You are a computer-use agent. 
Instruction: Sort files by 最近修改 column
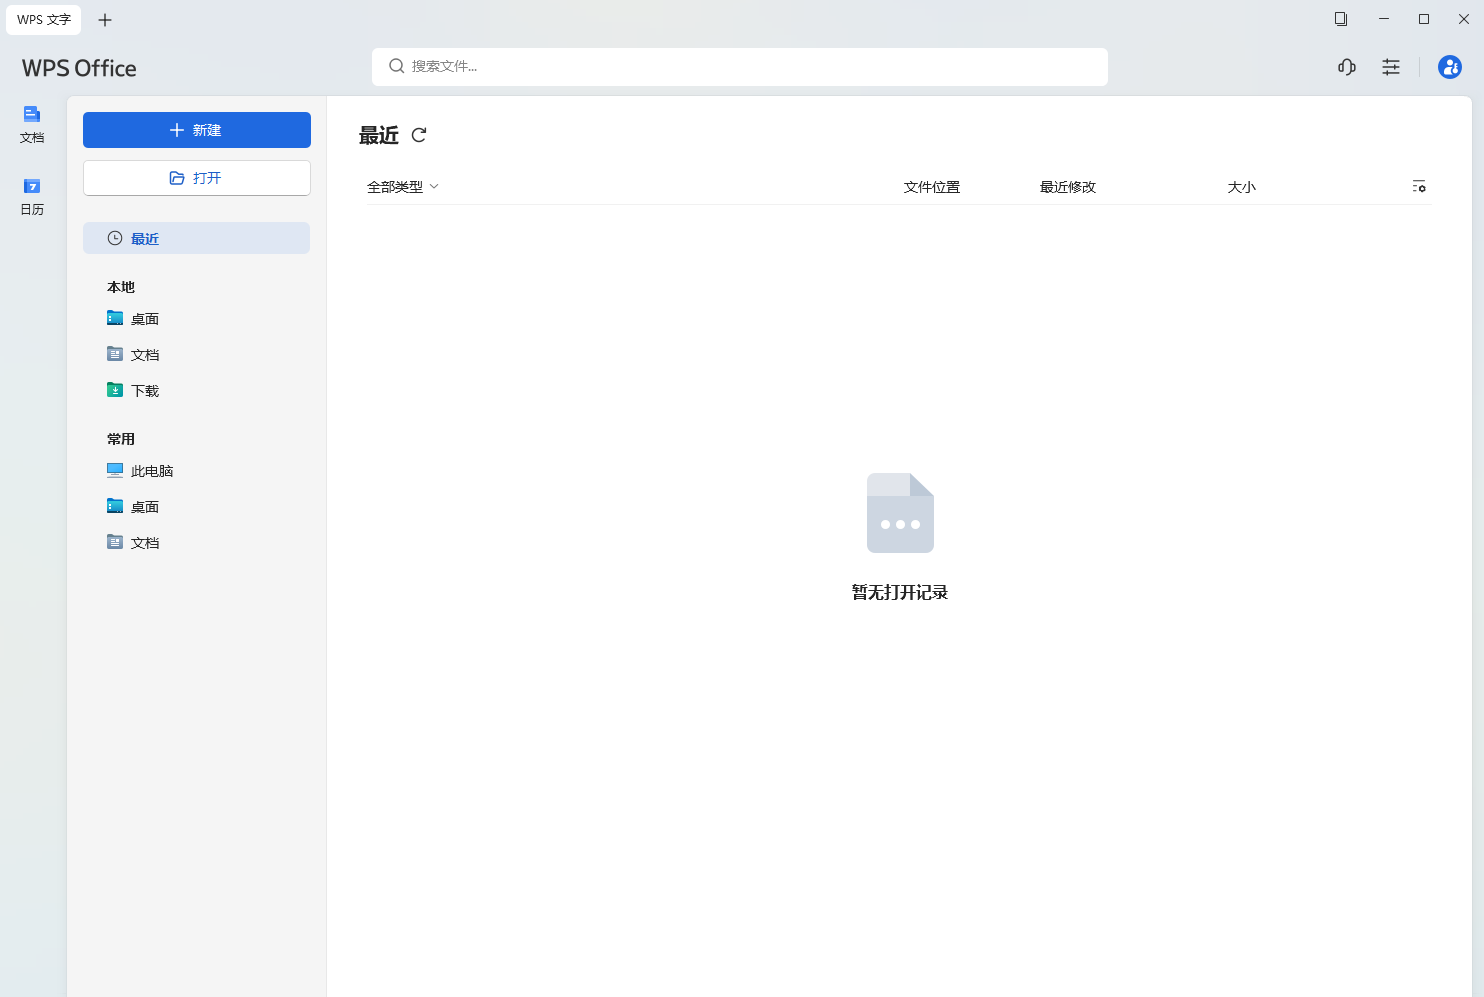[1068, 186]
